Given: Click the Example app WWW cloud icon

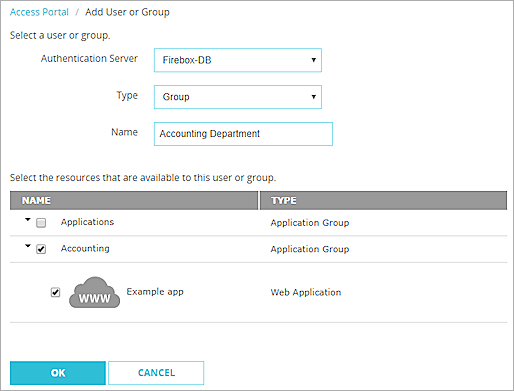Looking at the screenshot, I should (94, 292).
